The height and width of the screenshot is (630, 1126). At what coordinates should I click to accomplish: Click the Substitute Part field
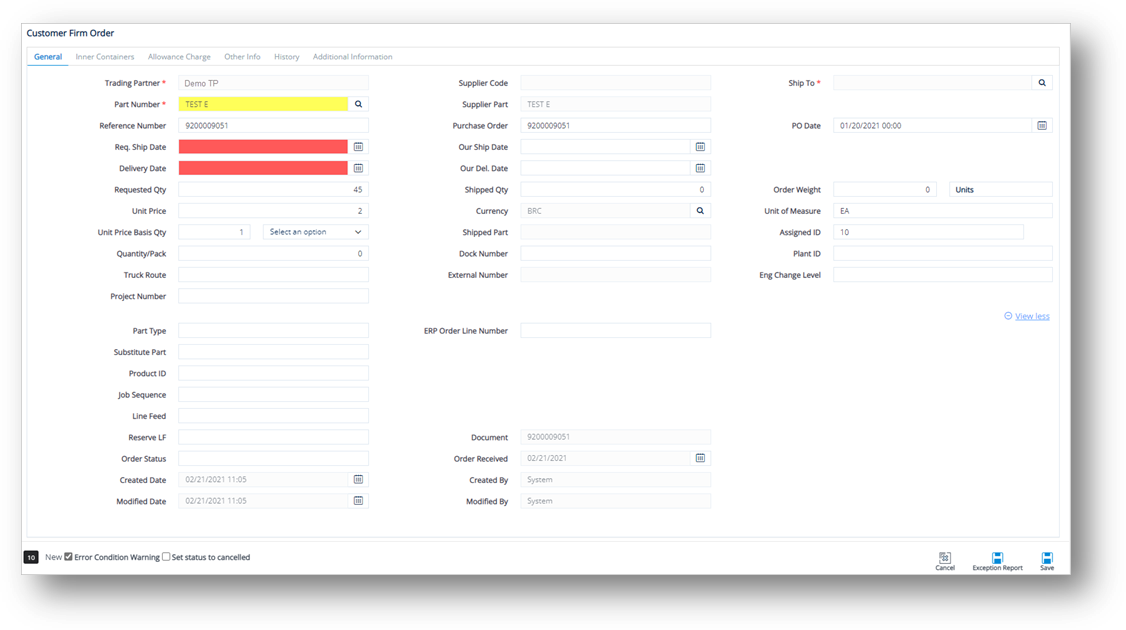click(274, 352)
